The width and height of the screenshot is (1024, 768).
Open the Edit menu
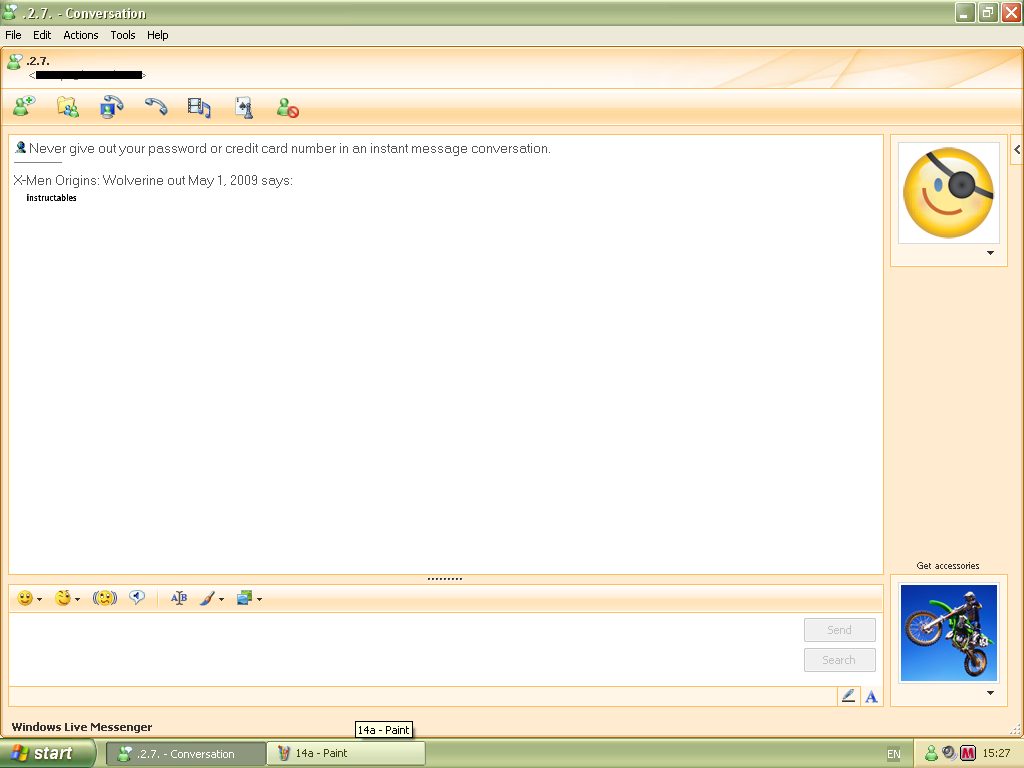pos(42,35)
